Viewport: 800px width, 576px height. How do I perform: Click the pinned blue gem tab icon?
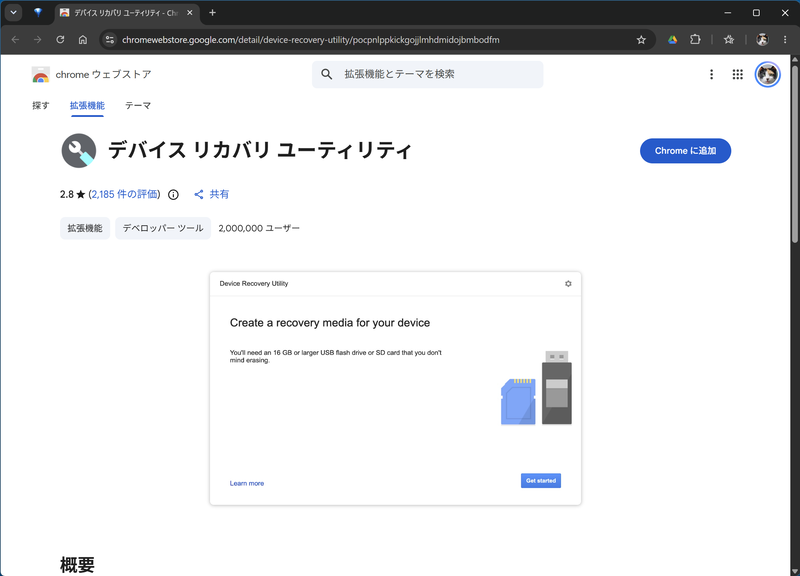(x=38, y=13)
